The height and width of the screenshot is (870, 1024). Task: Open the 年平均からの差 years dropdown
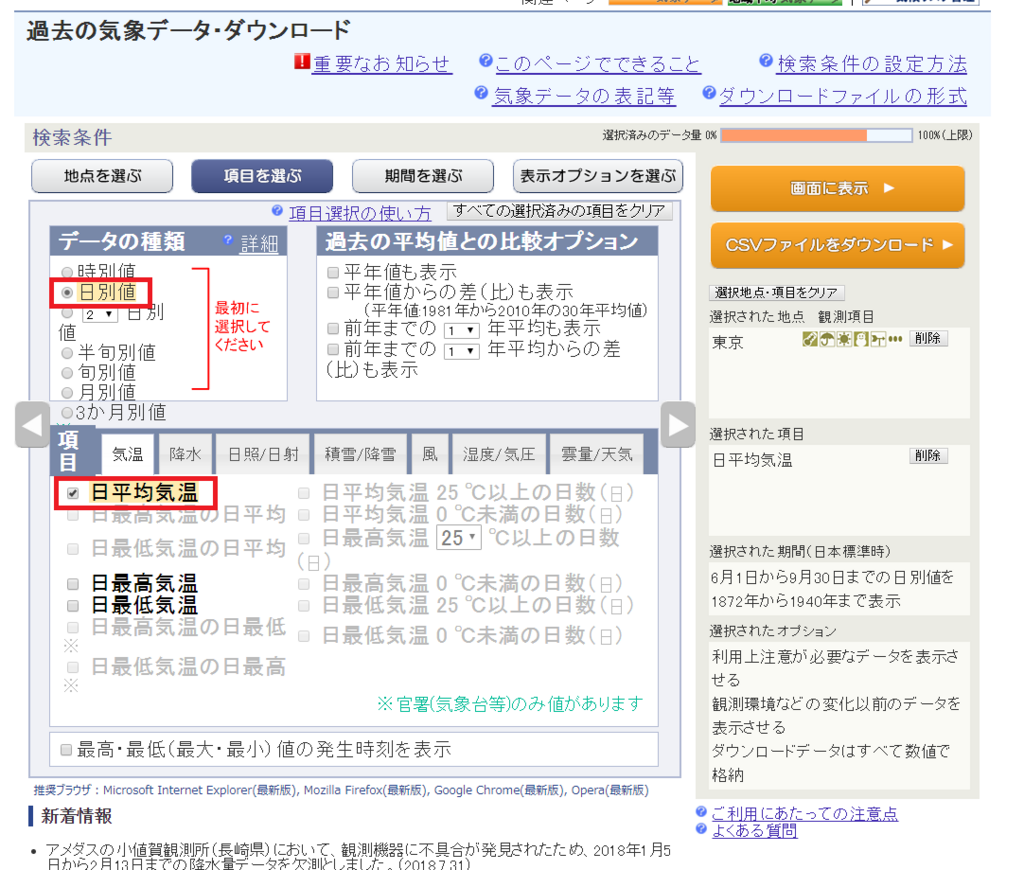click(462, 351)
